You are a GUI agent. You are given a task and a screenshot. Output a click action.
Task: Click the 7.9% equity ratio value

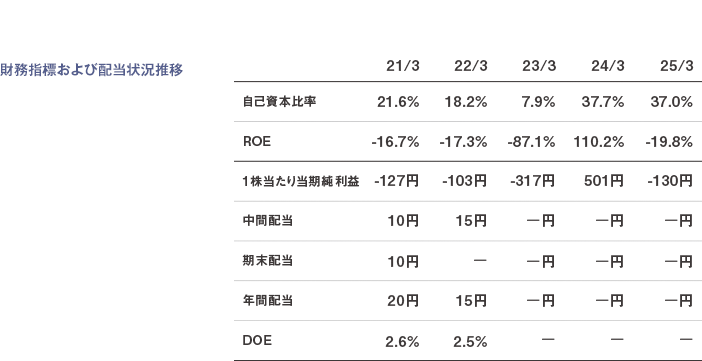click(x=539, y=103)
